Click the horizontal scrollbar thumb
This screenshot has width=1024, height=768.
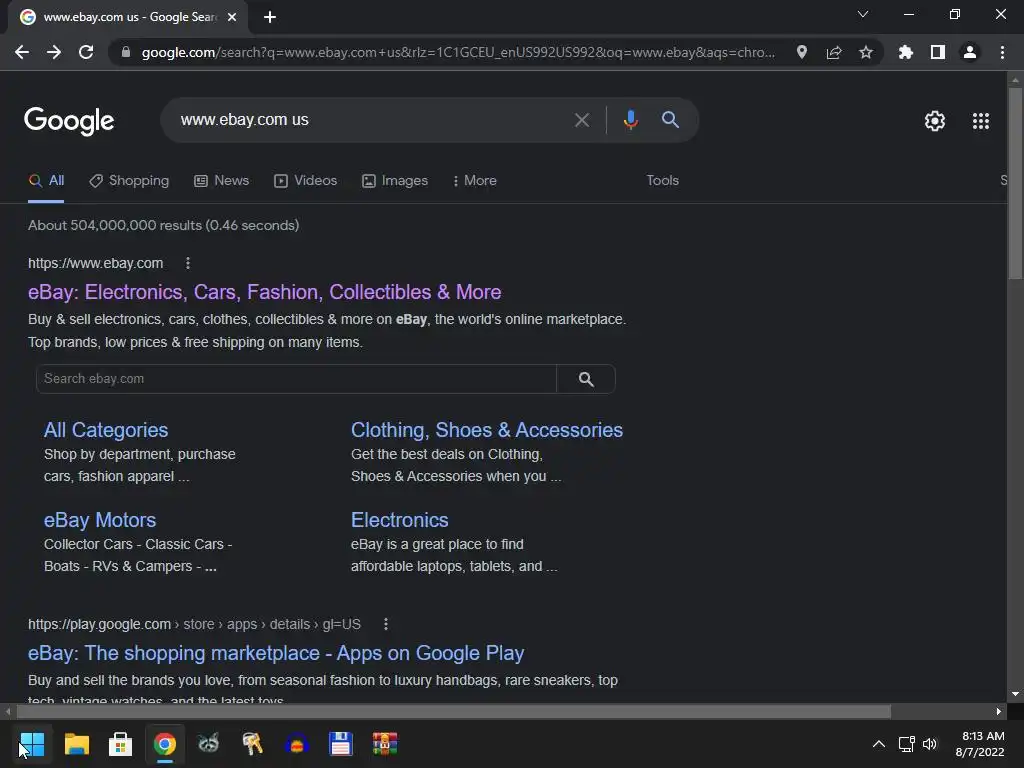[453, 711]
